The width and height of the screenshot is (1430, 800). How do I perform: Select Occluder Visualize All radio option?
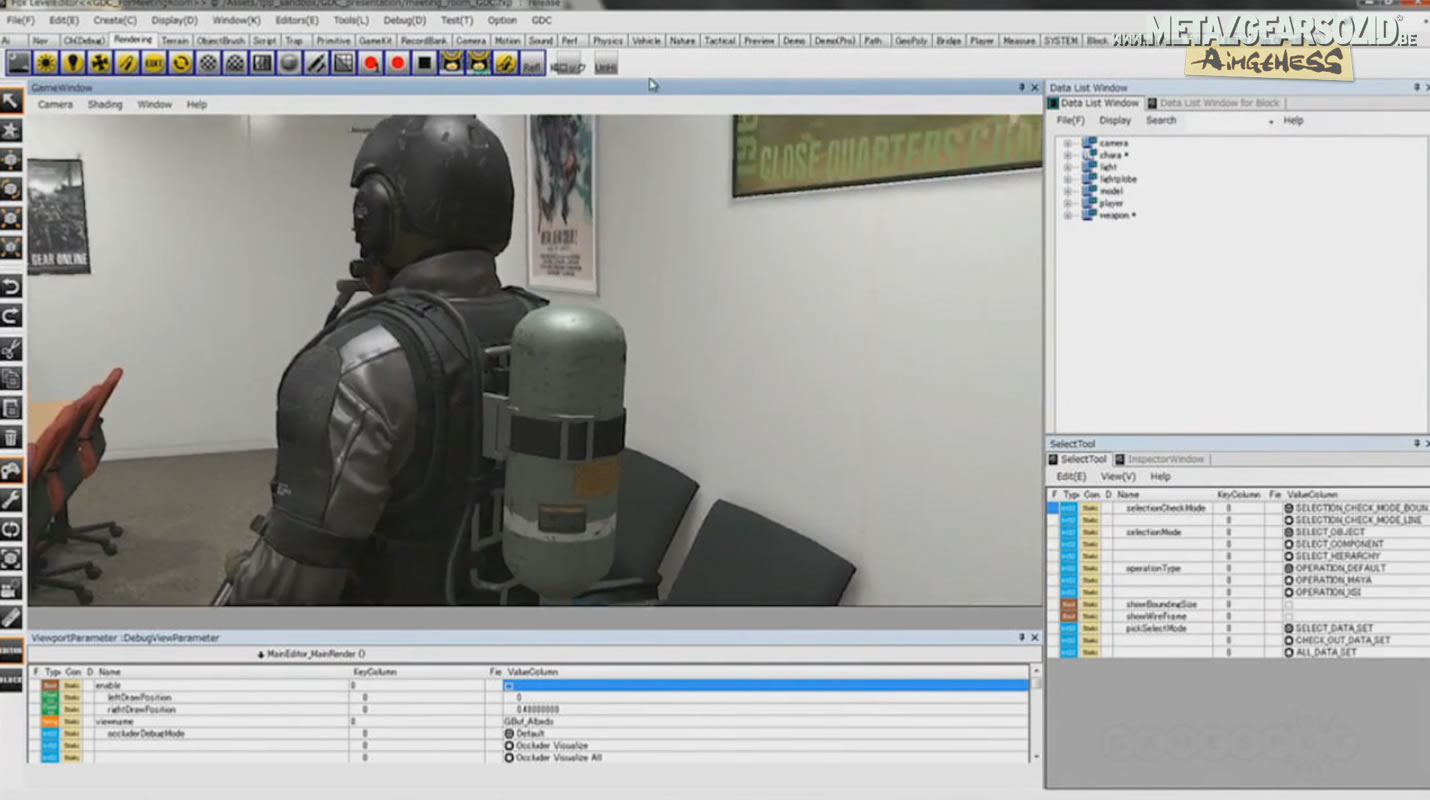[x=509, y=757]
